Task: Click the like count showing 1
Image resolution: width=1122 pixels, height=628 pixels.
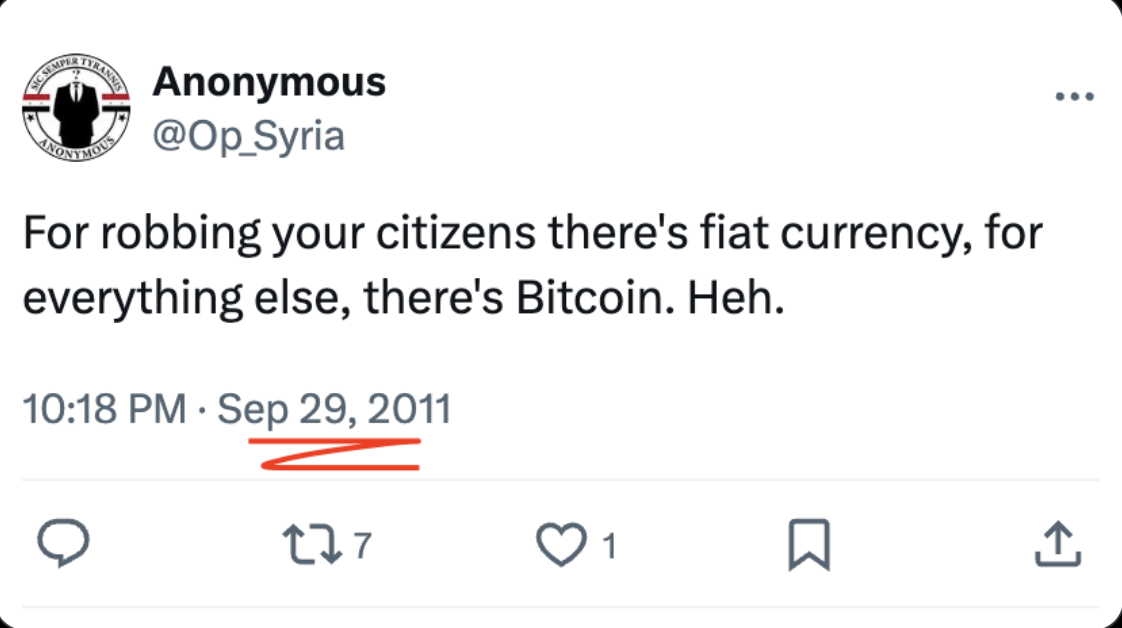Action: [609, 546]
